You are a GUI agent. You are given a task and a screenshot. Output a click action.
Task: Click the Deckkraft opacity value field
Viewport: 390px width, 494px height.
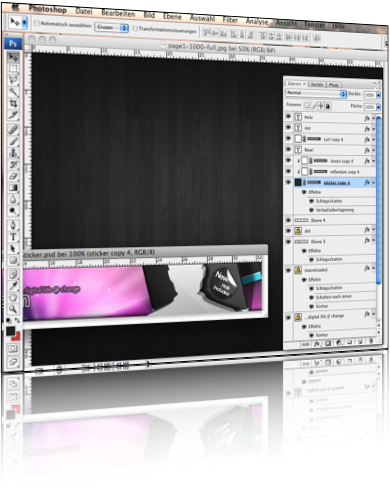pyautogui.click(x=369, y=95)
